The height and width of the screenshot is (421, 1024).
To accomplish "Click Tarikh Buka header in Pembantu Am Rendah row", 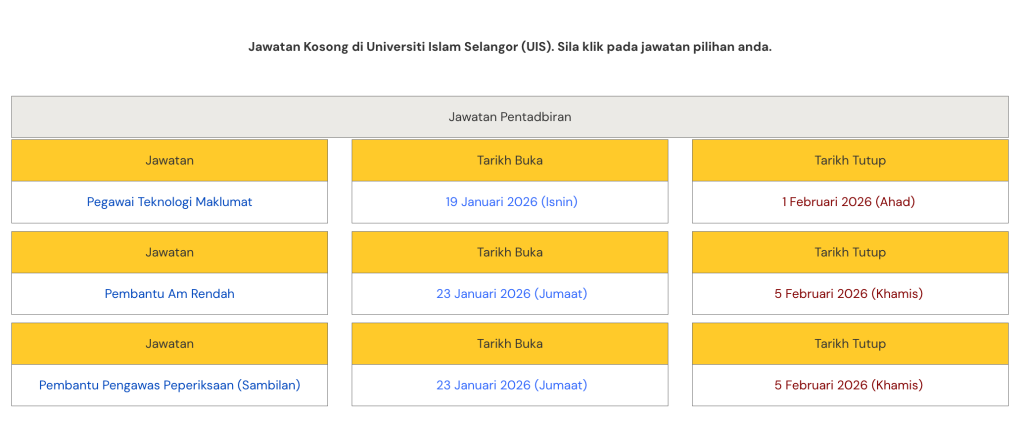I will click(x=510, y=252).
